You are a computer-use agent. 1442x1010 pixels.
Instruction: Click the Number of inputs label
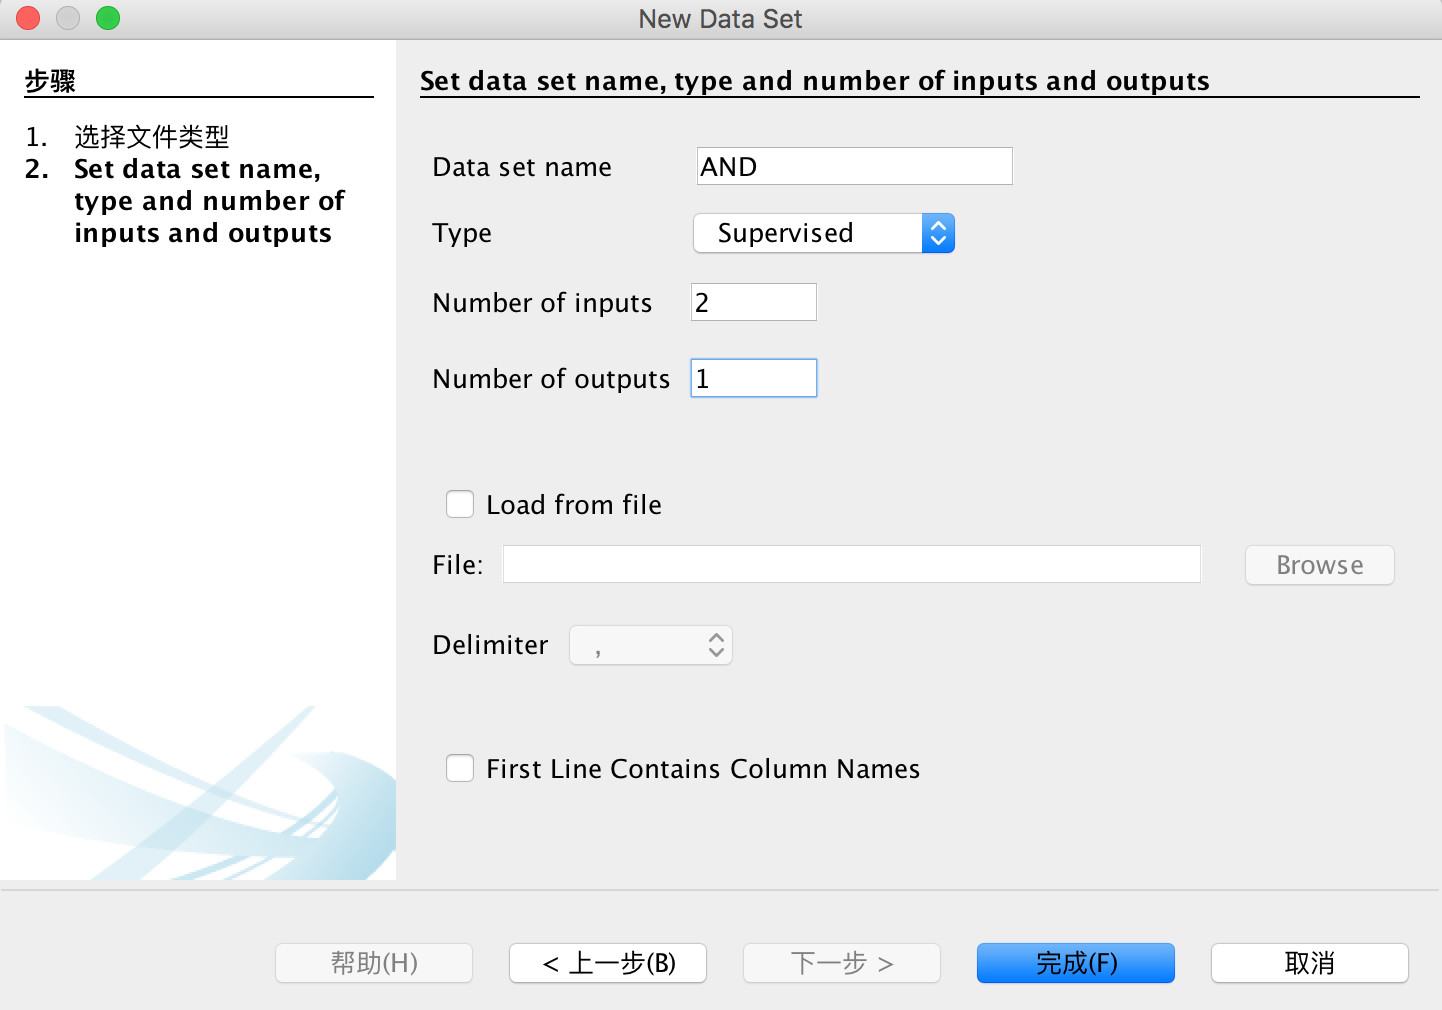pos(542,303)
